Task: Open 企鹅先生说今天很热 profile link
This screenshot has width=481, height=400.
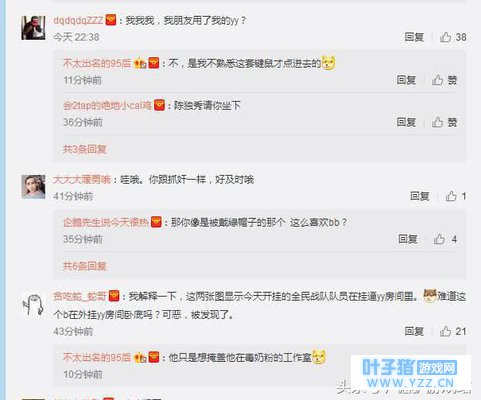Action: point(106,222)
